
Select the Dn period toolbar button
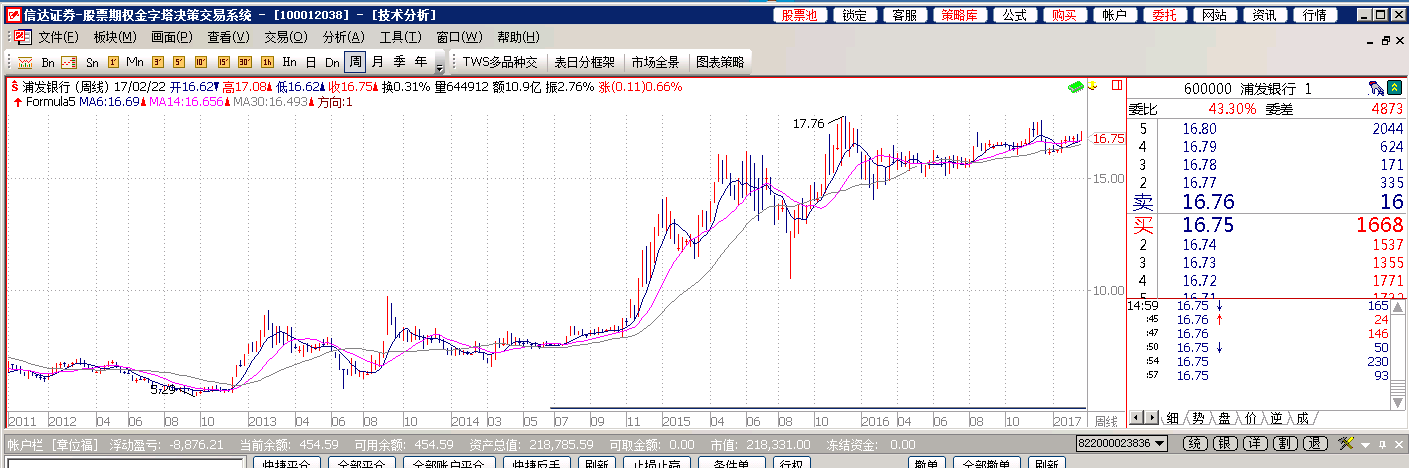click(332, 62)
